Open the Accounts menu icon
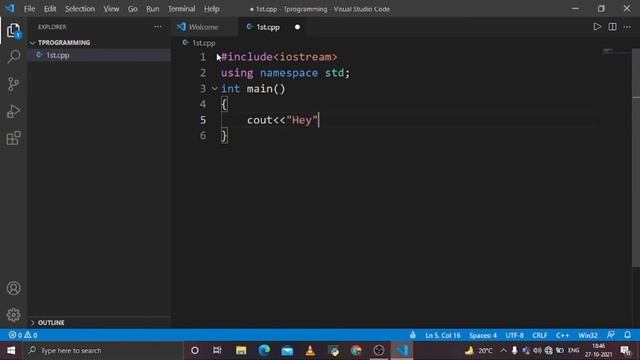 [13, 288]
